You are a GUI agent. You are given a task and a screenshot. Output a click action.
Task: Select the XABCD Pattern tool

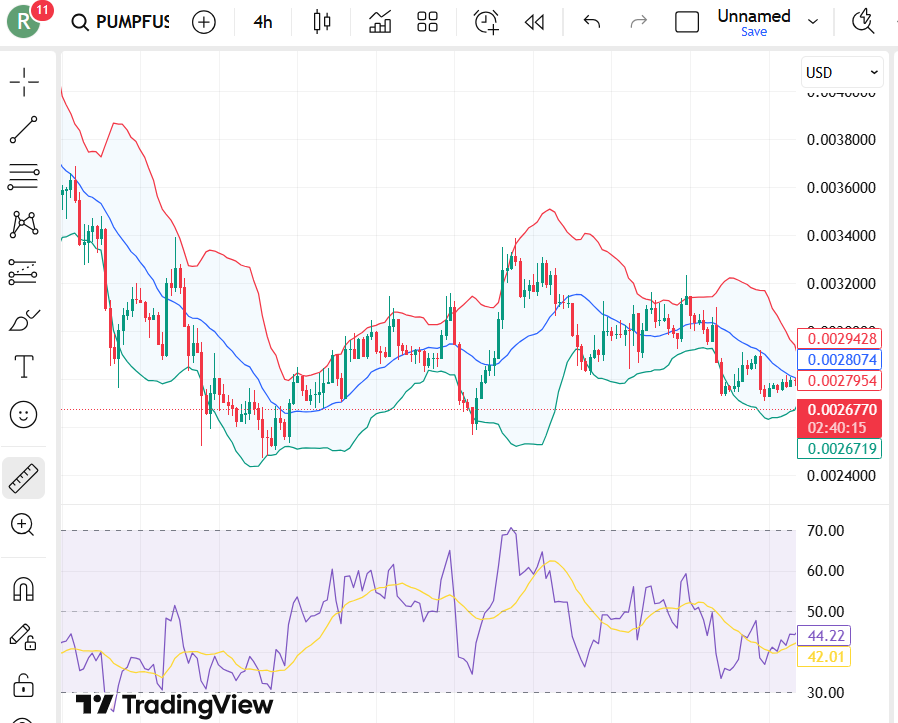point(23,224)
